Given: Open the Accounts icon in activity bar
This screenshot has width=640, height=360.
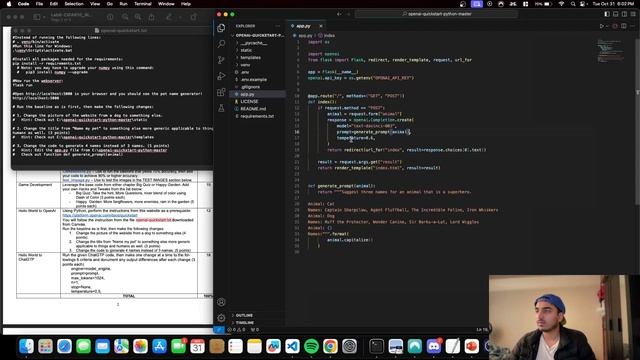Looking at the screenshot, I should pyautogui.click(x=221, y=302).
